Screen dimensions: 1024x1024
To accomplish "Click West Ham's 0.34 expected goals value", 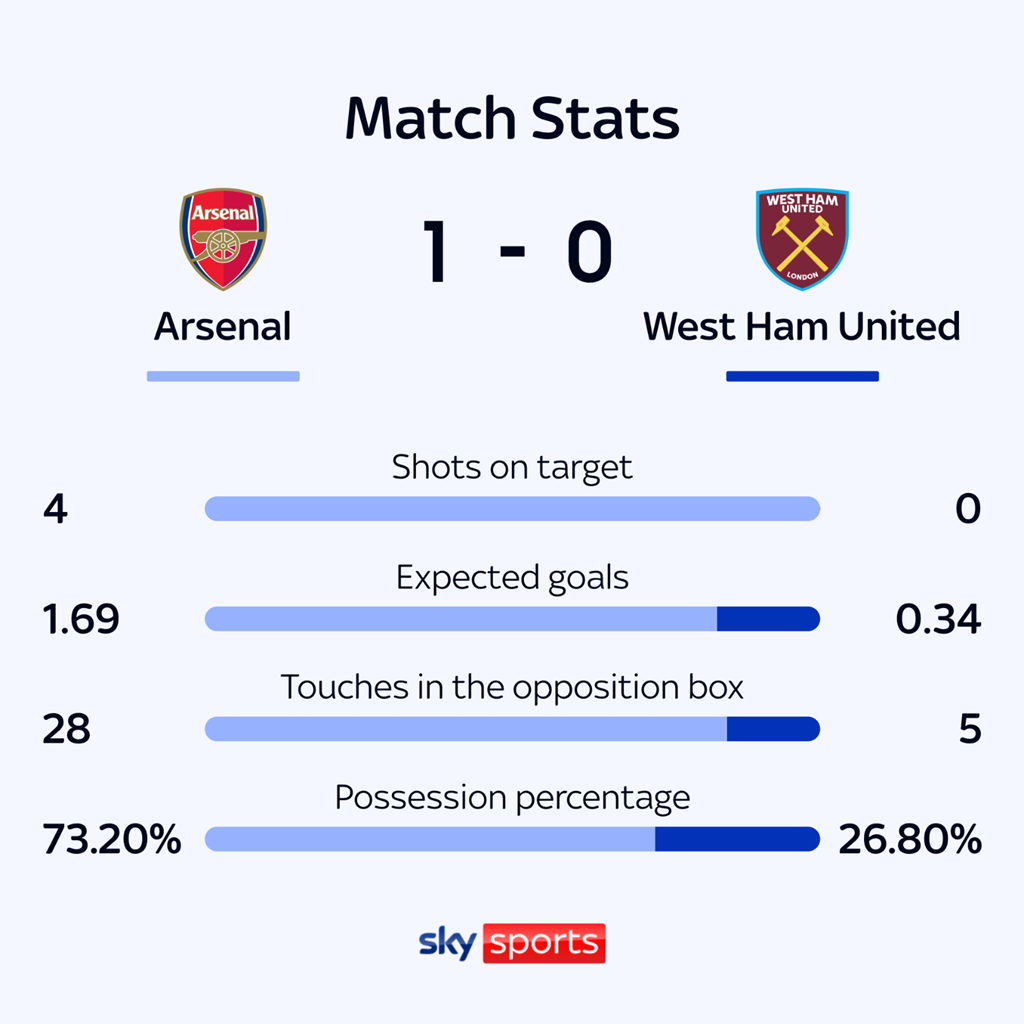I will [x=938, y=620].
